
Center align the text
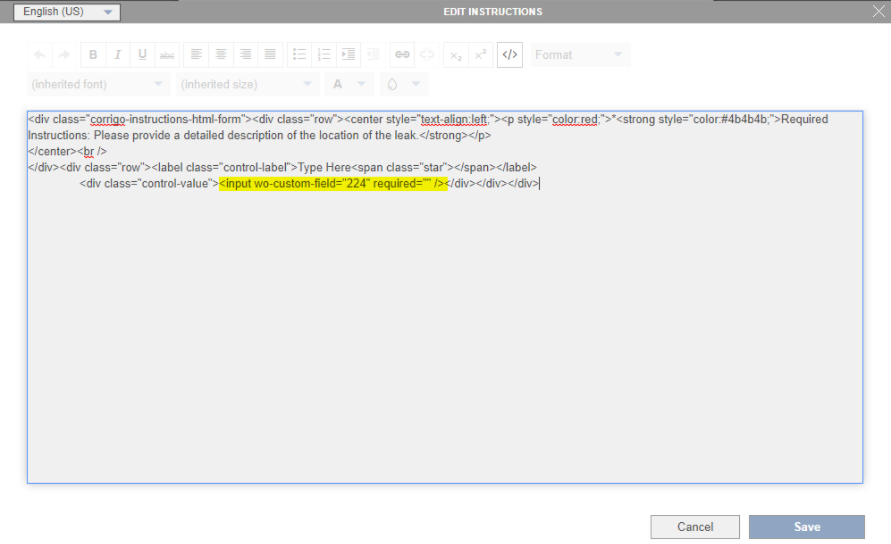(x=221, y=55)
